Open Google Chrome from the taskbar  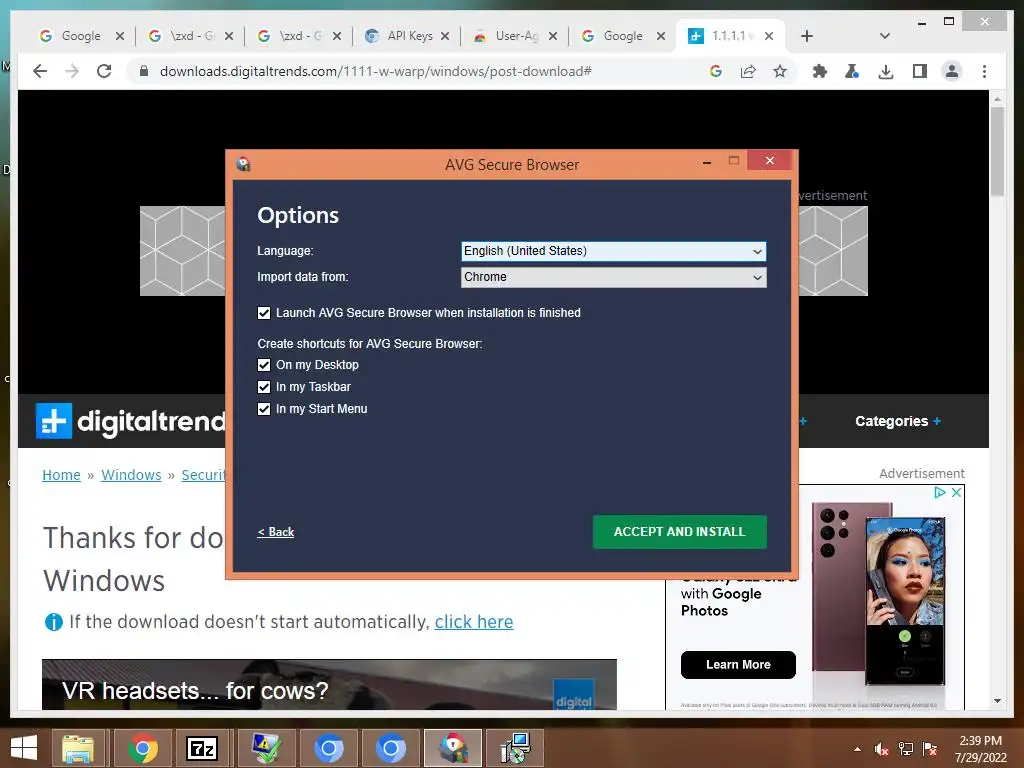(x=142, y=748)
